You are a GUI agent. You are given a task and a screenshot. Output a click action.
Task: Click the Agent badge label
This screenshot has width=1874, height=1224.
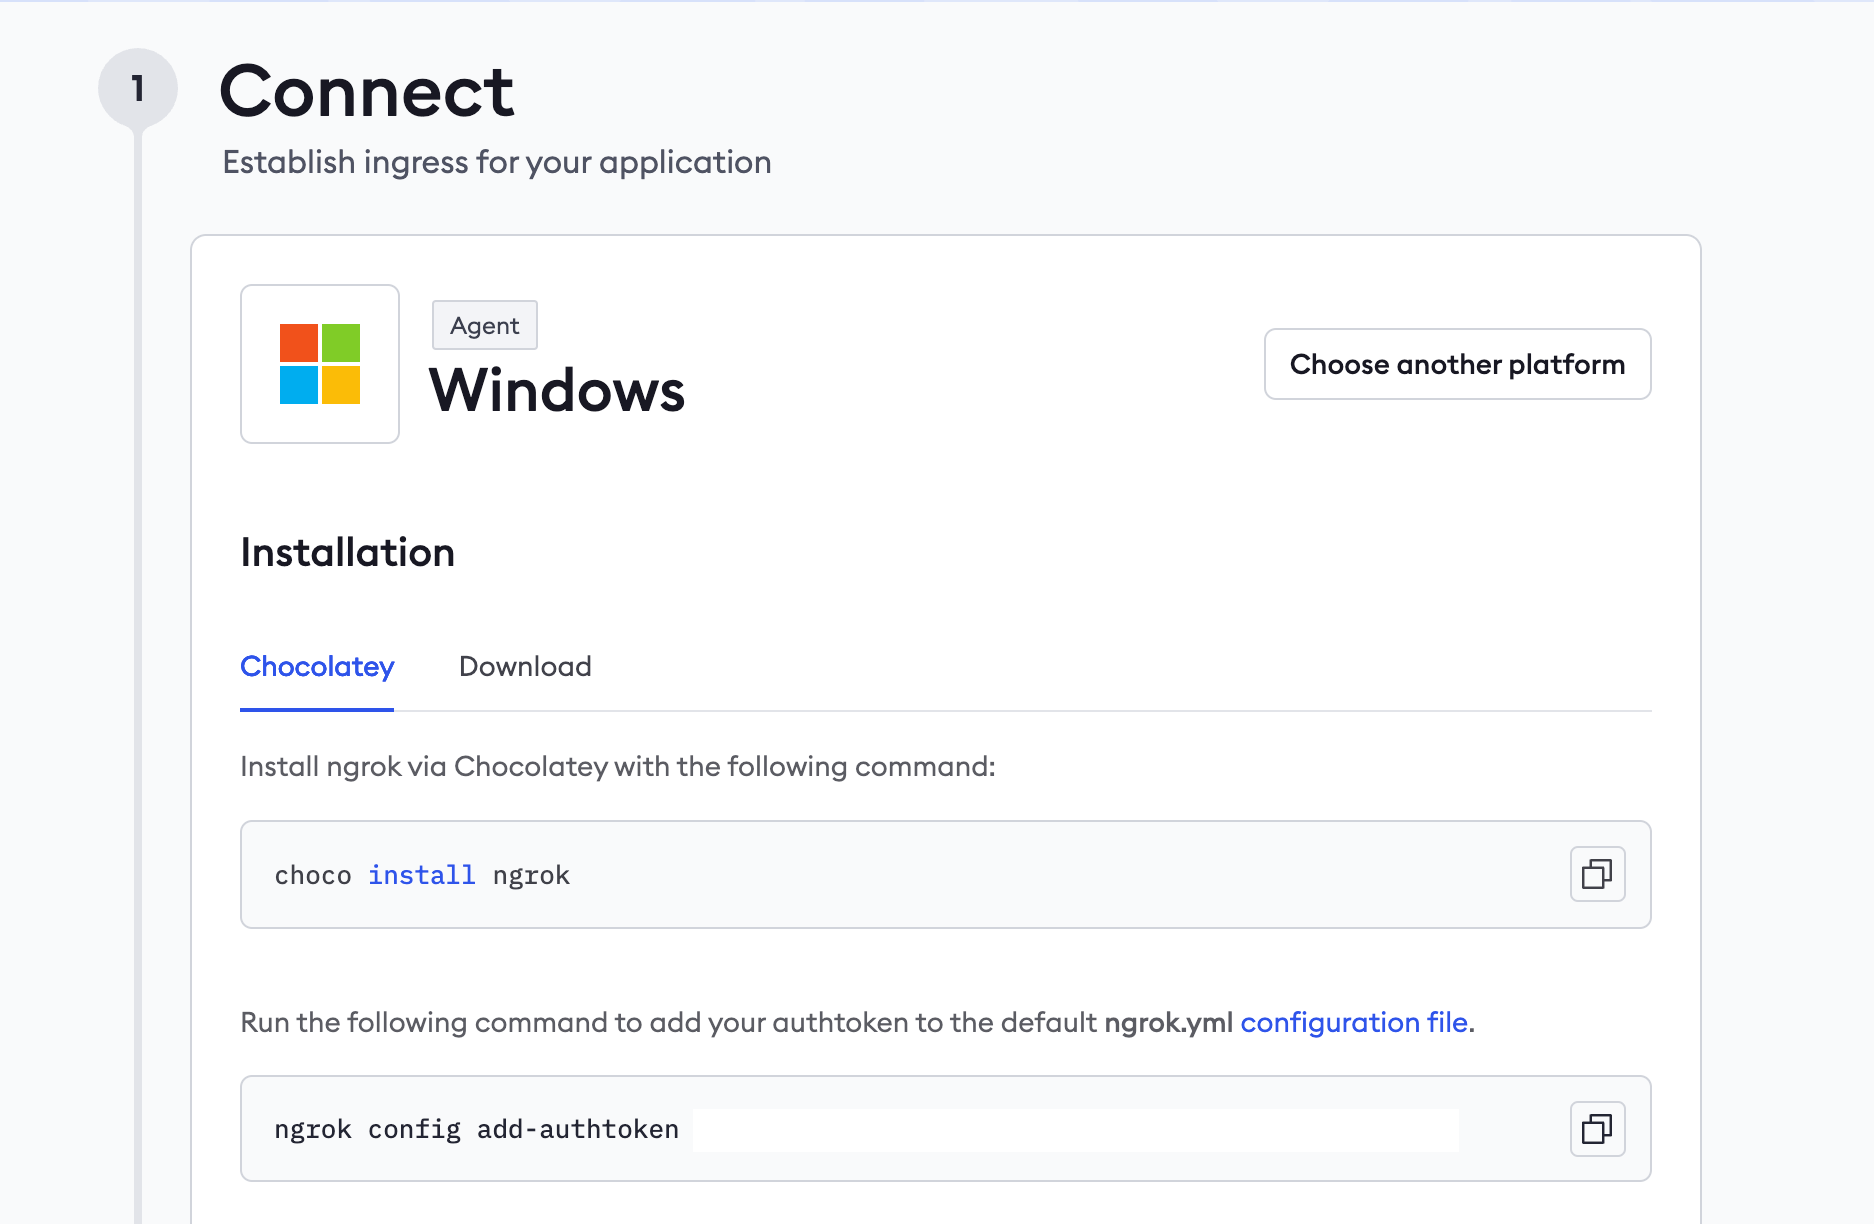click(484, 326)
